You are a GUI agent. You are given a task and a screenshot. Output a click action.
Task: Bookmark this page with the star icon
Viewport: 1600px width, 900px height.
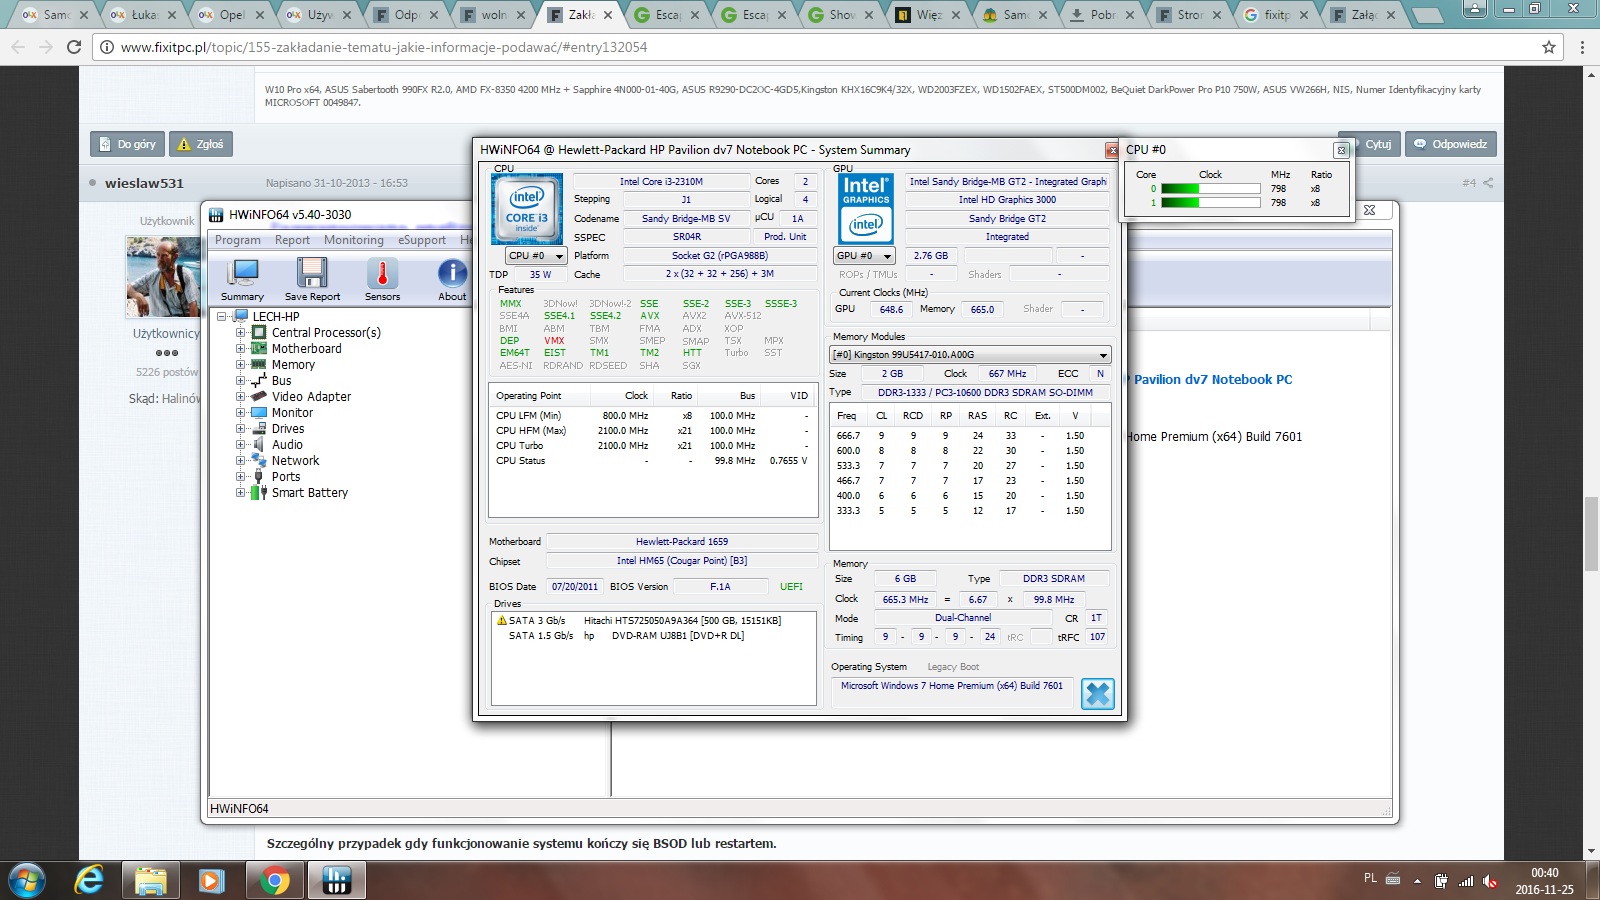[x=1549, y=47]
